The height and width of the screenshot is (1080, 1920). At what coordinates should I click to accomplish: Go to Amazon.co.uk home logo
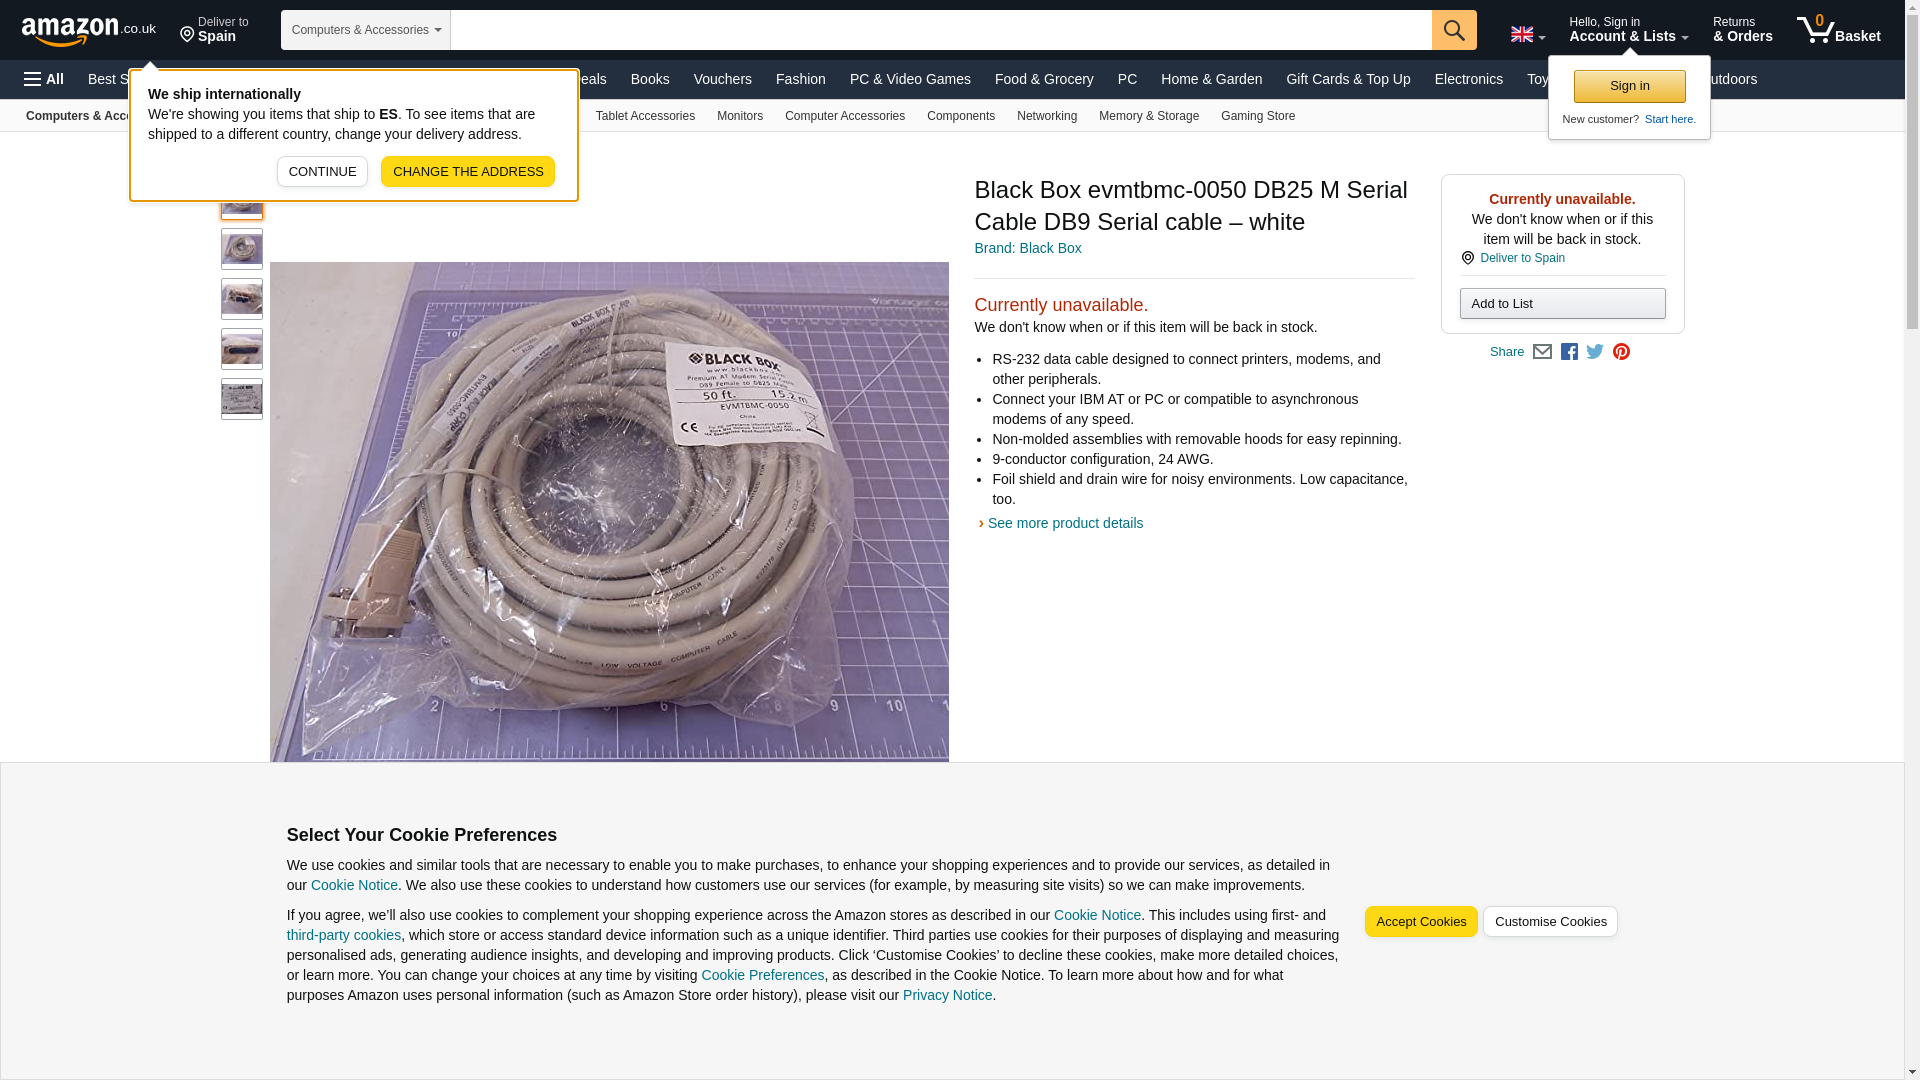[89, 30]
